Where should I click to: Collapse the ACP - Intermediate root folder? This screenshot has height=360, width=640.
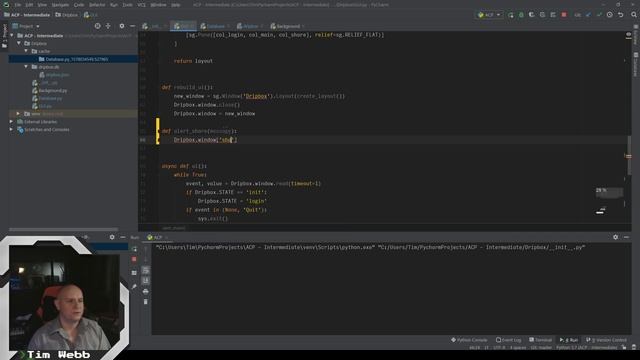[x=12, y=36]
